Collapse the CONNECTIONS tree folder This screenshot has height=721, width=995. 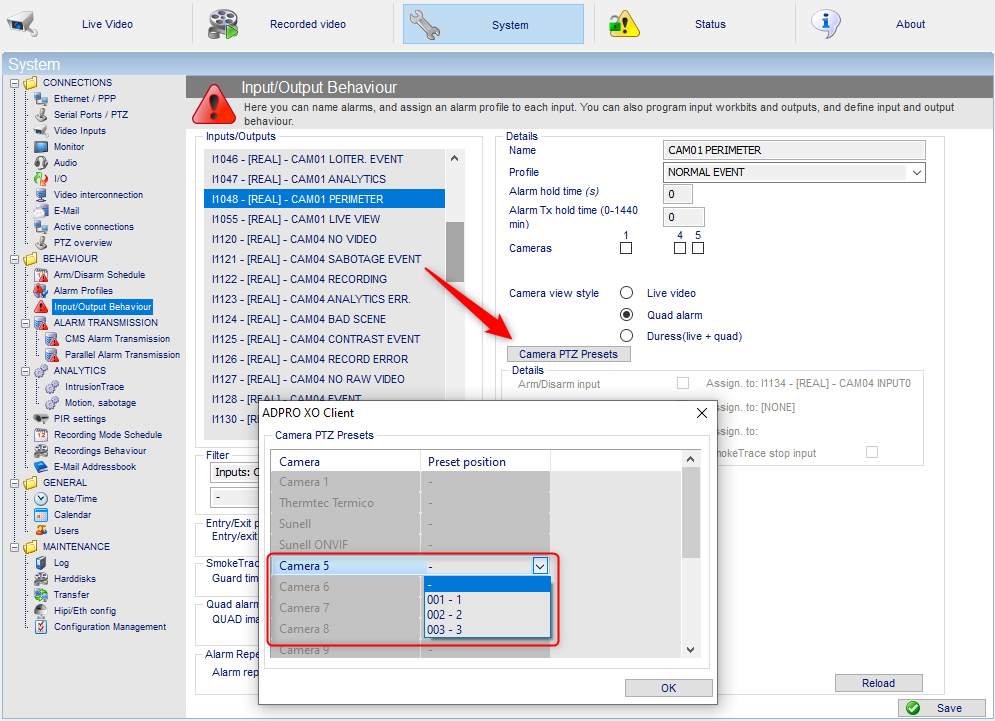14,83
